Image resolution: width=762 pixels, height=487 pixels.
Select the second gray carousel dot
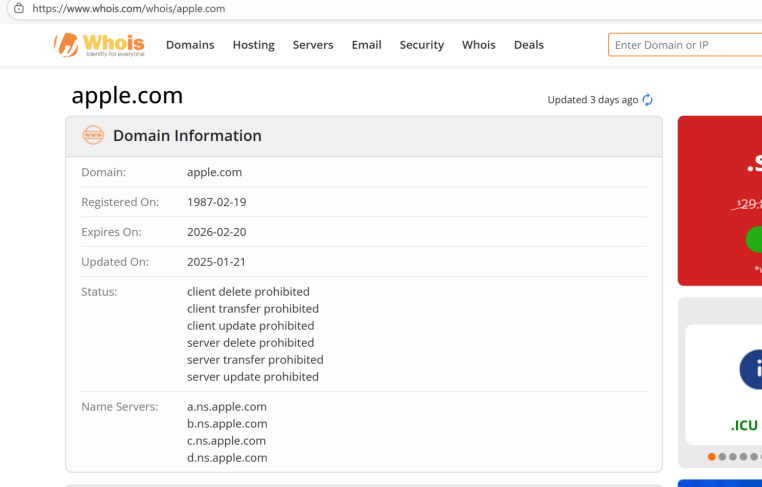(723, 457)
